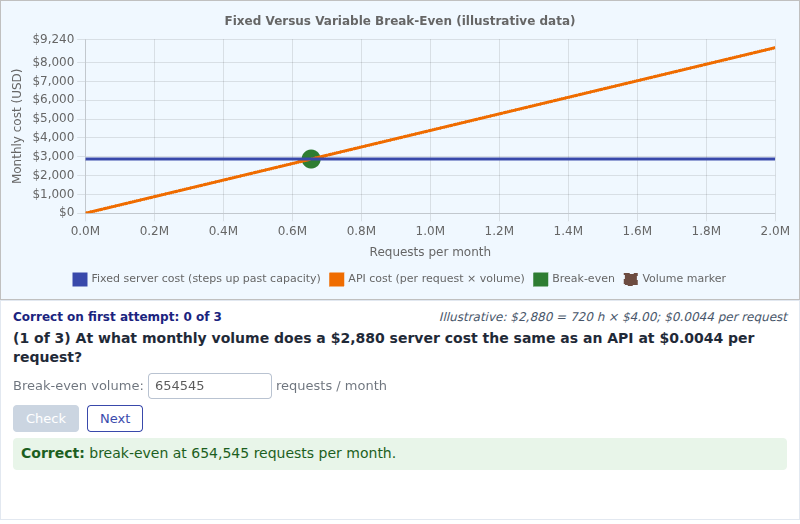Click 'Correct on first attempt: 0 of 3' text
Image resolution: width=800 pixels, height=524 pixels.
[117, 317]
